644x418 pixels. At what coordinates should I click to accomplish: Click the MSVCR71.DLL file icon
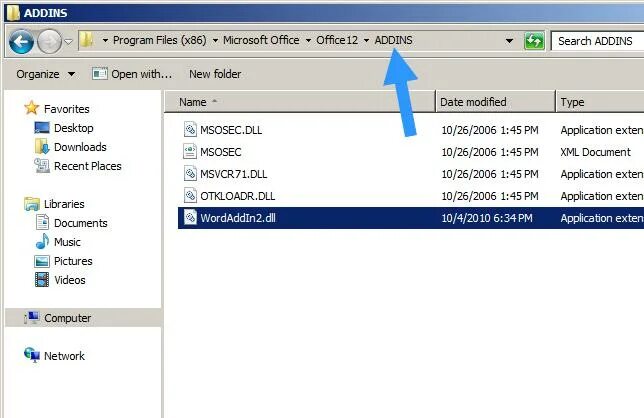pos(190,173)
